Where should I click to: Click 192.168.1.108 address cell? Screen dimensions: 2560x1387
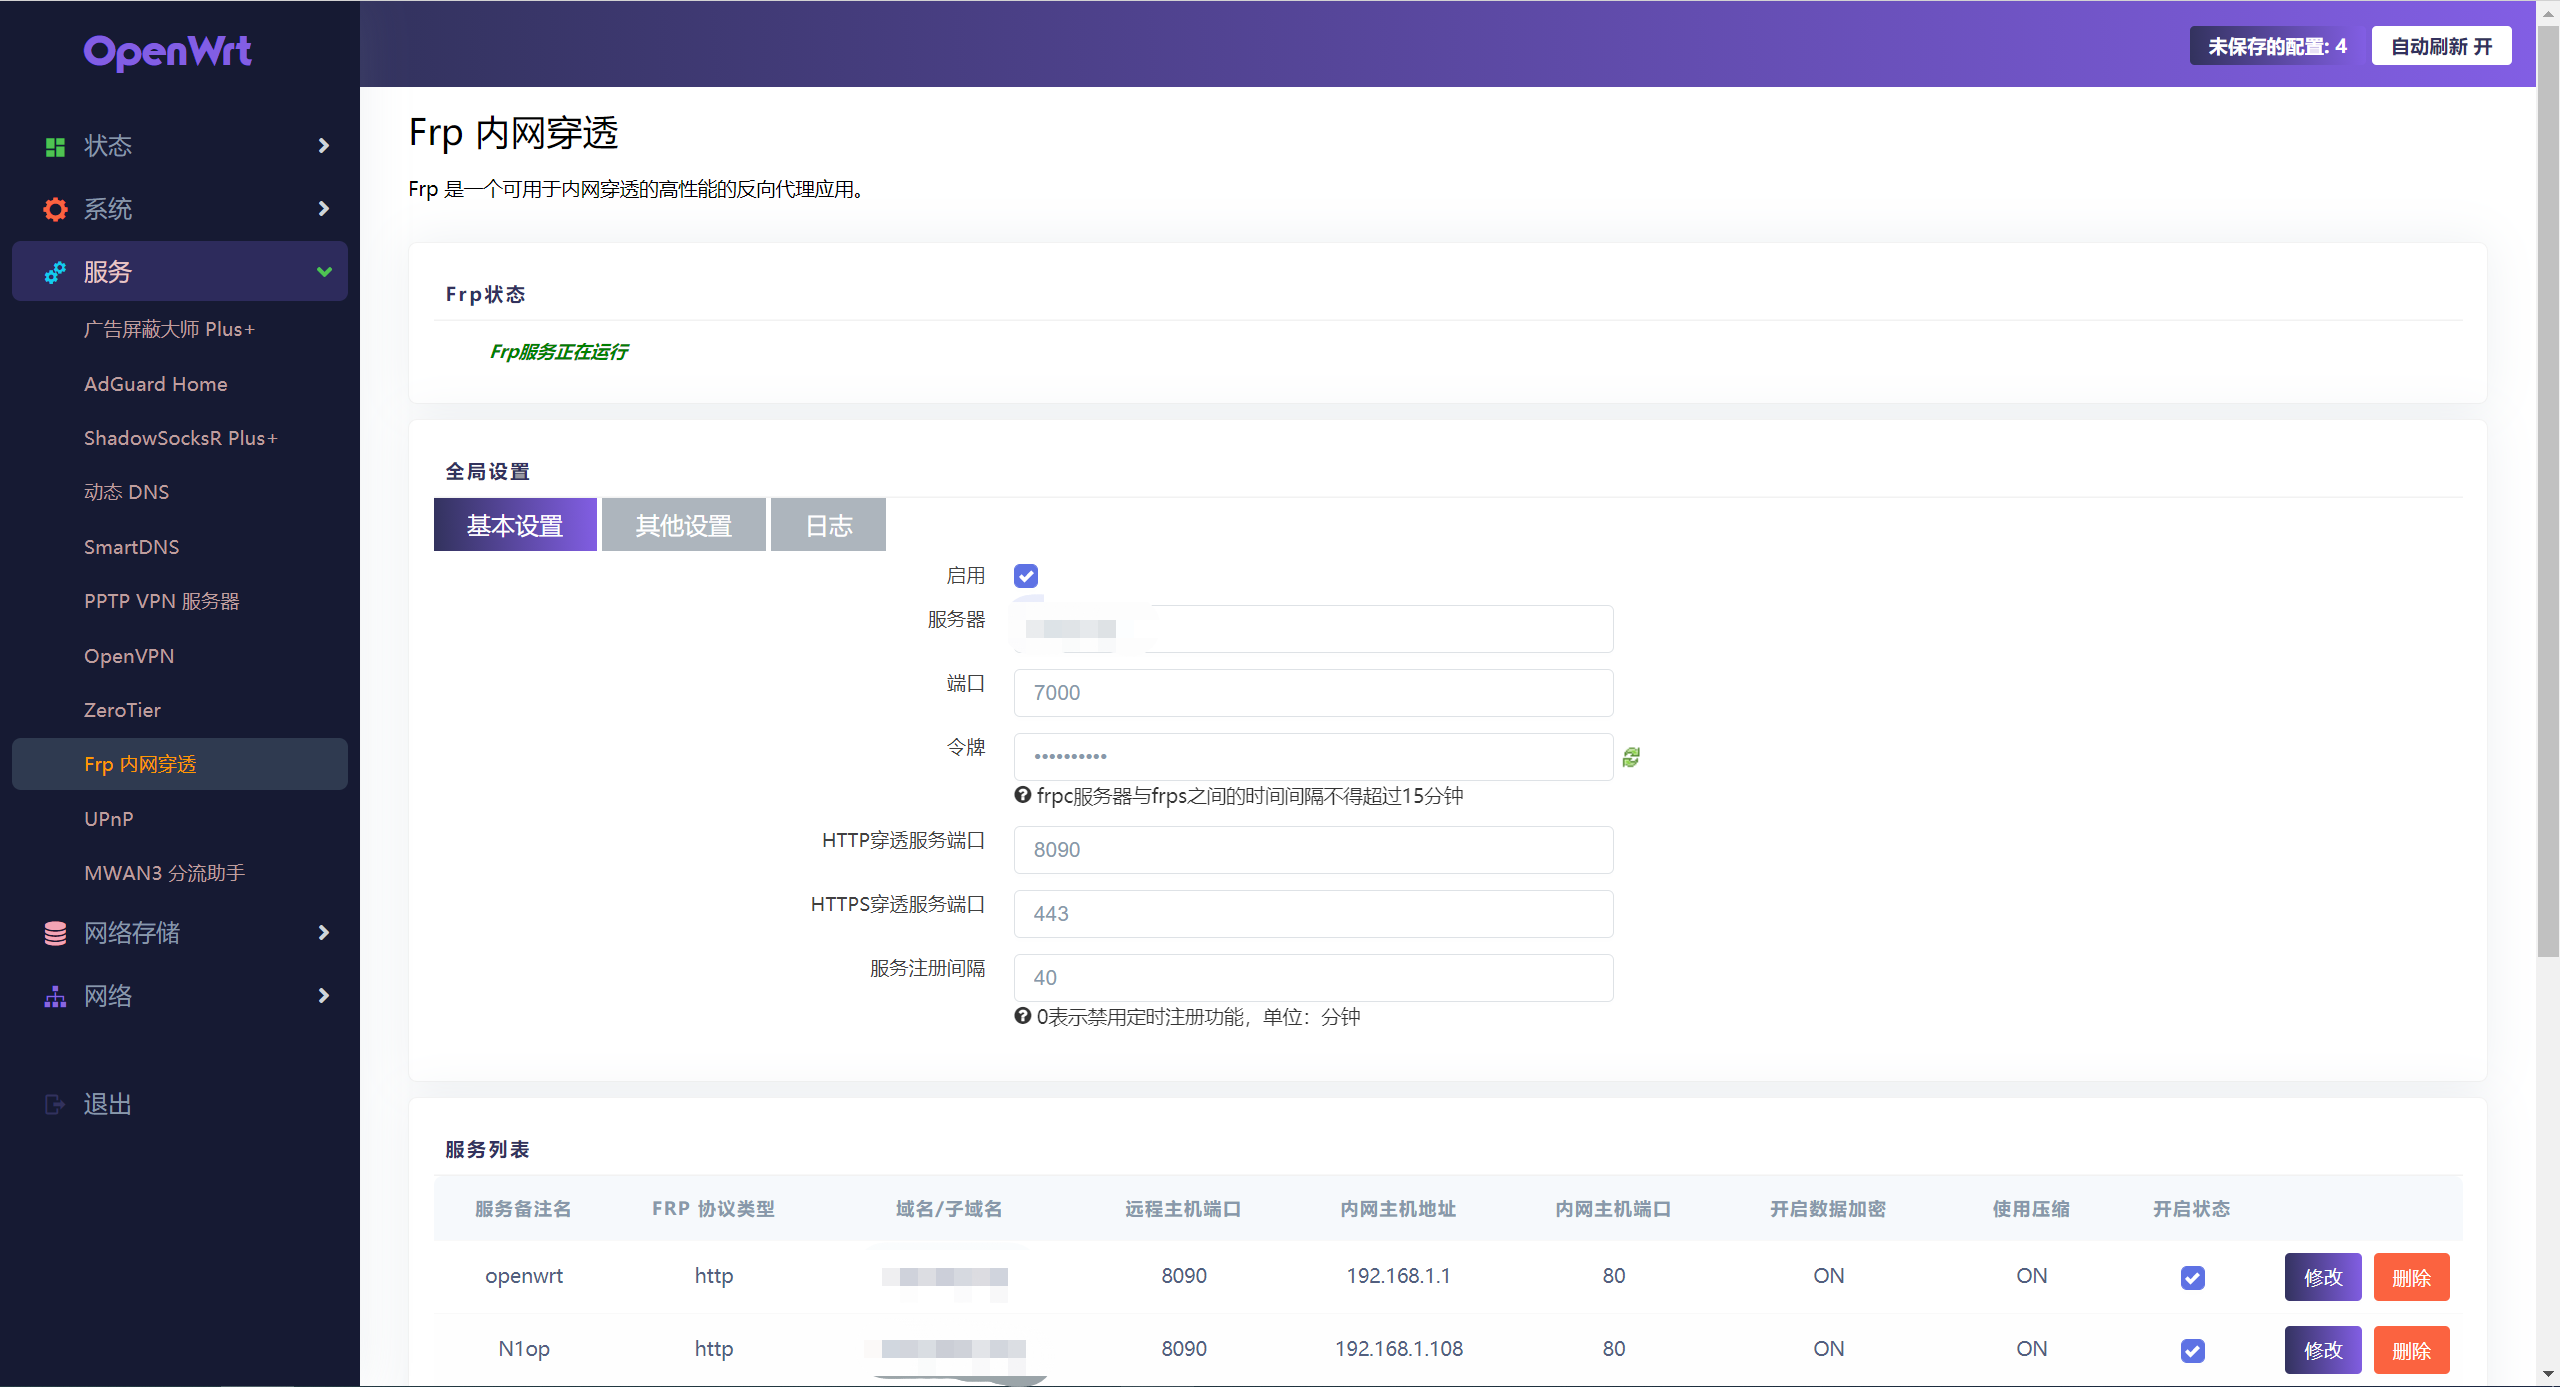click(x=1398, y=1349)
